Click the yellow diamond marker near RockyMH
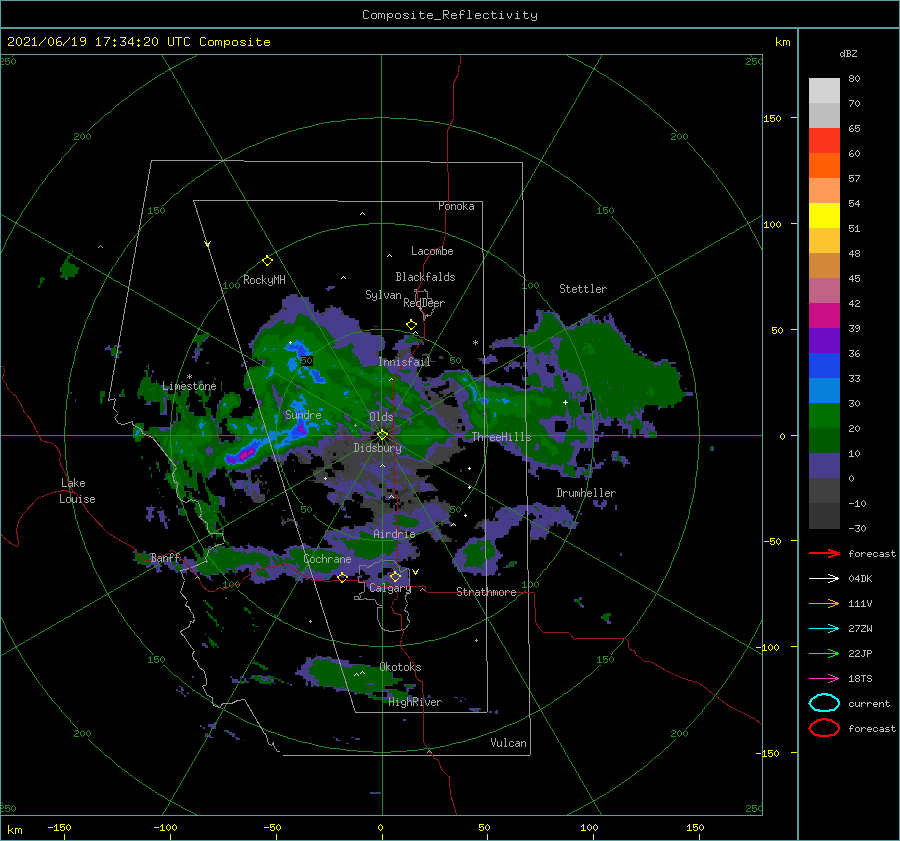 [267, 261]
